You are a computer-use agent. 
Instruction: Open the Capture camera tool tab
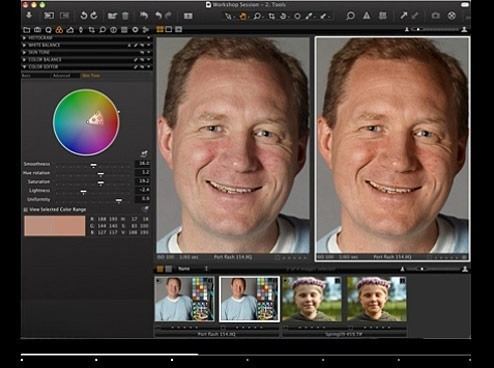coord(37,30)
